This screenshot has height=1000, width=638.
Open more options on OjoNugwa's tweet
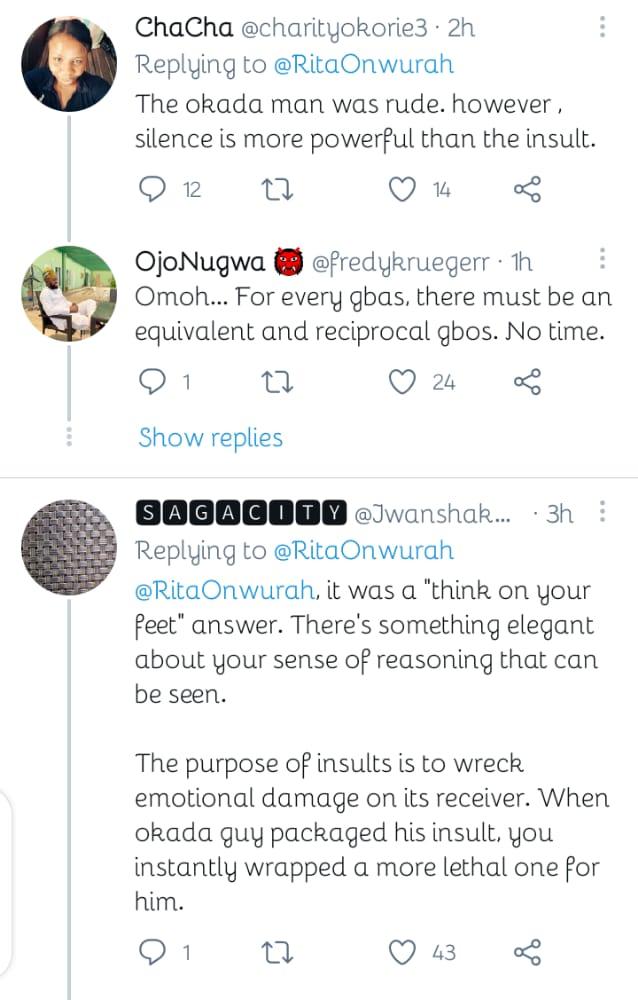[601, 260]
